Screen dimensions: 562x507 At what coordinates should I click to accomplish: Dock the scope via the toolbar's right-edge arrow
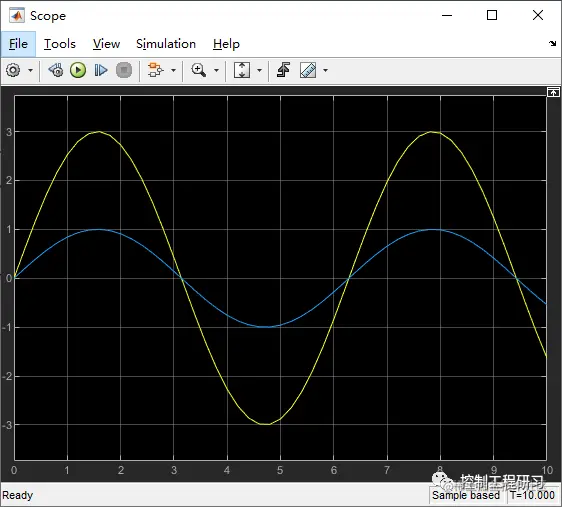[552, 44]
